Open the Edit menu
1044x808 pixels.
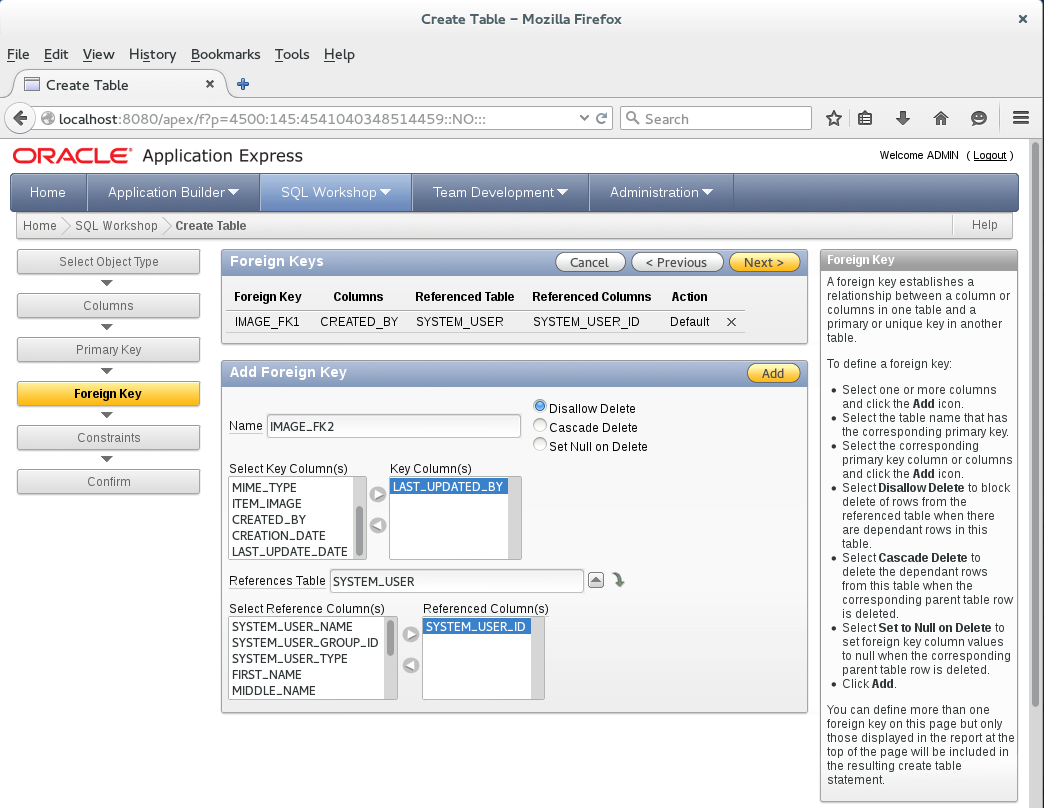(x=56, y=55)
